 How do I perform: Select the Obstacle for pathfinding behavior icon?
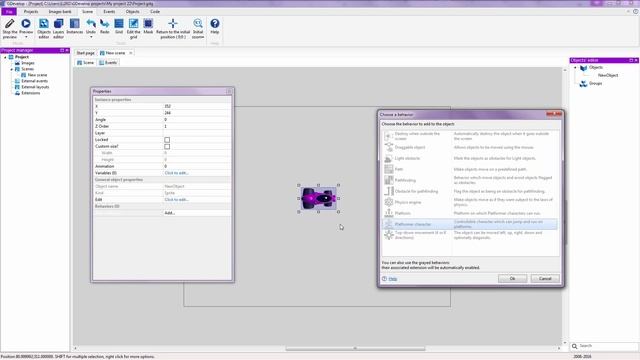coord(389,191)
